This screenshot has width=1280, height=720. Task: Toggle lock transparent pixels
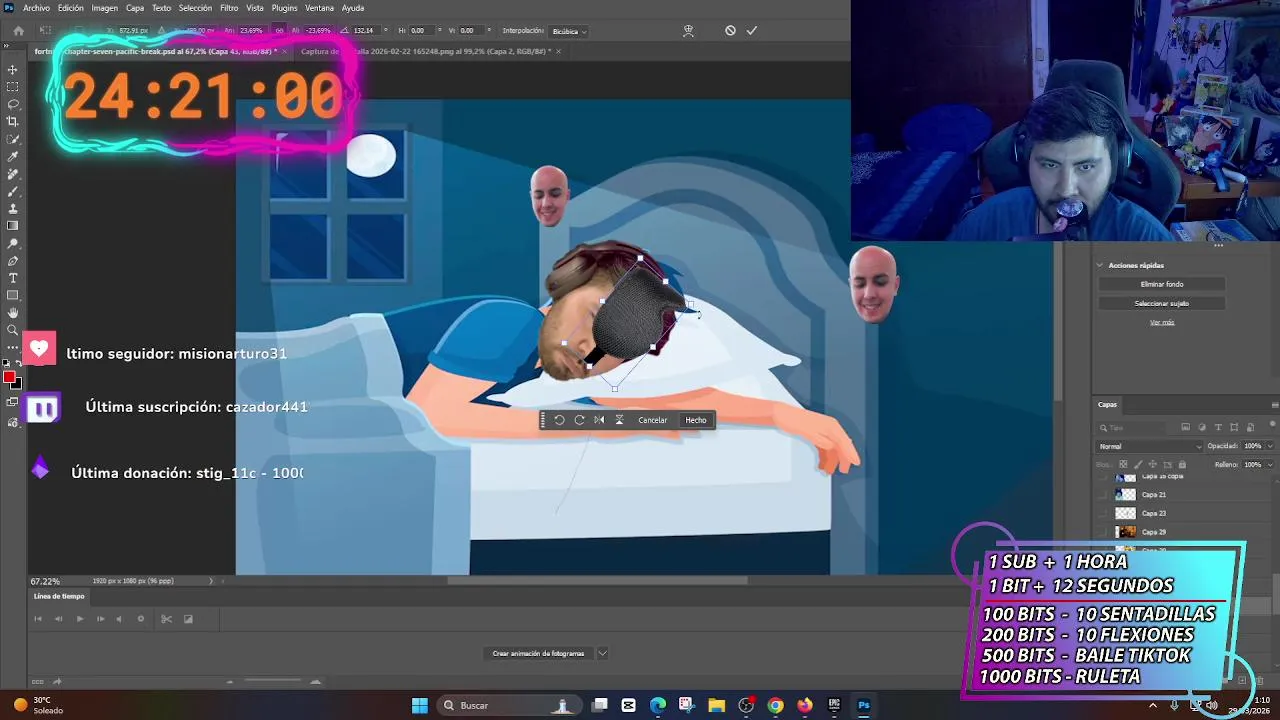point(1123,464)
